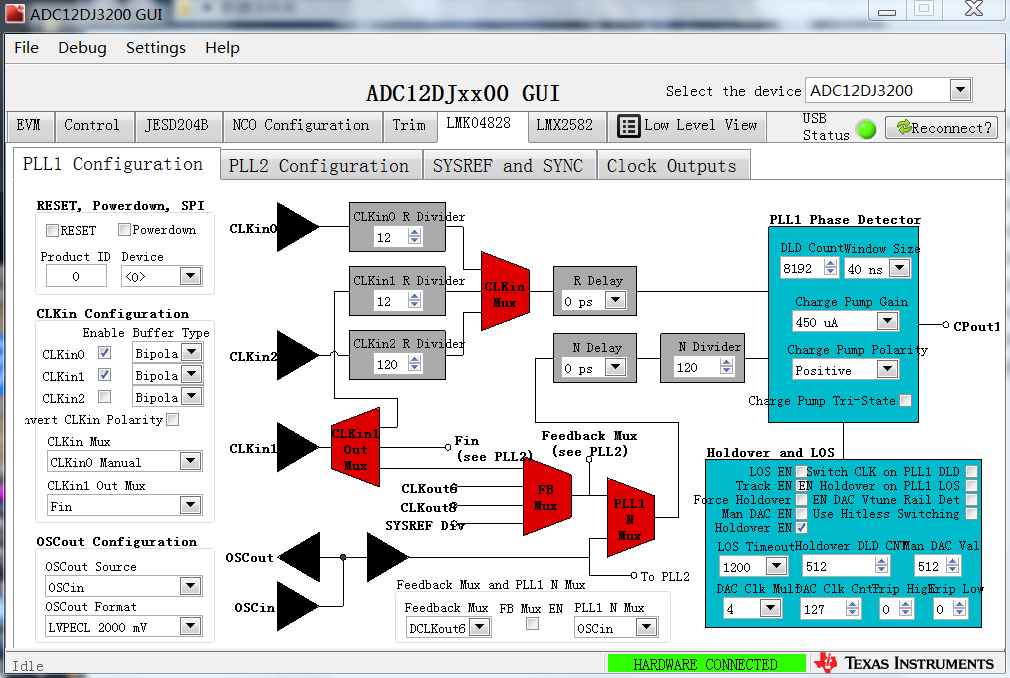
Task: Toggle Use Hitless Switching checkbox
Action: [x=971, y=513]
